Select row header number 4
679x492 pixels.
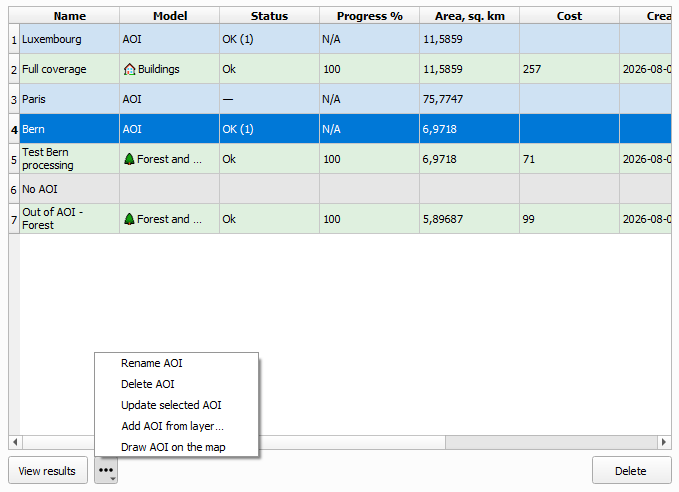[x=14, y=129]
